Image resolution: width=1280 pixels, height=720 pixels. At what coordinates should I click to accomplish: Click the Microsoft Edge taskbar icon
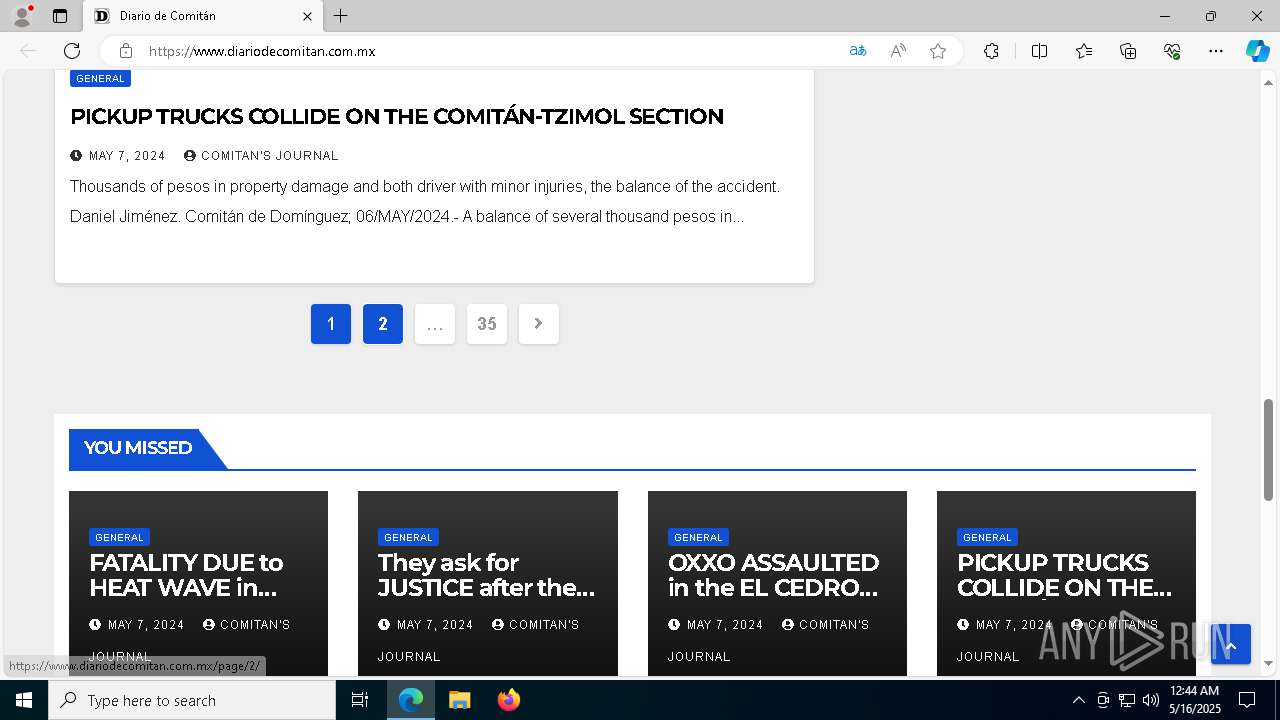pyautogui.click(x=411, y=700)
